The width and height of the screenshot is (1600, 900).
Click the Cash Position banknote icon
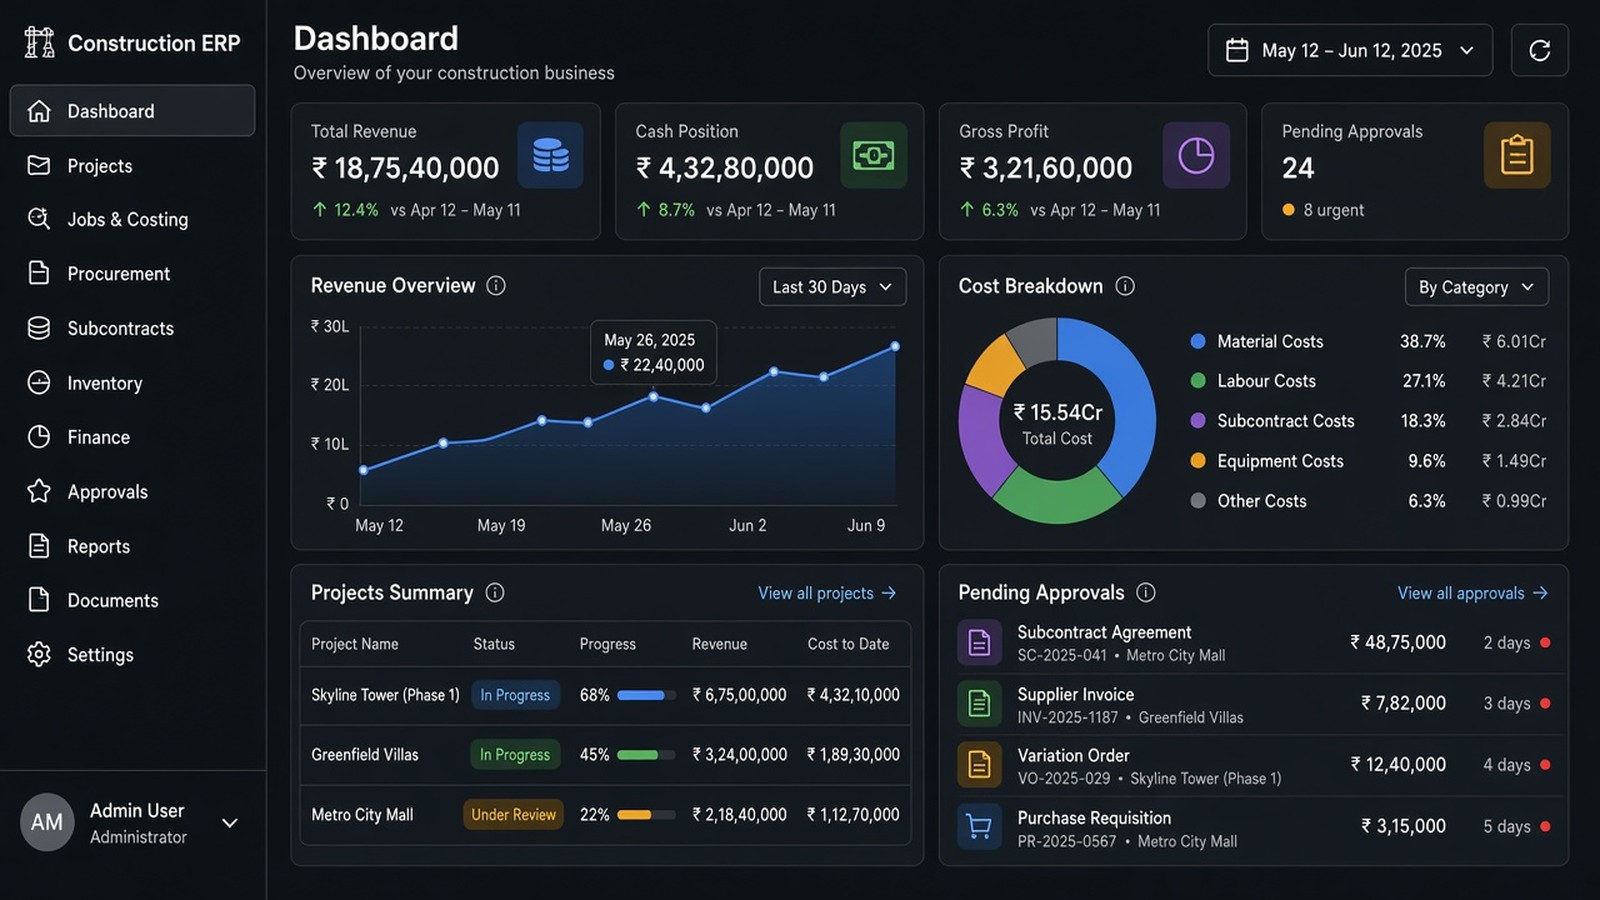click(x=873, y=155)
